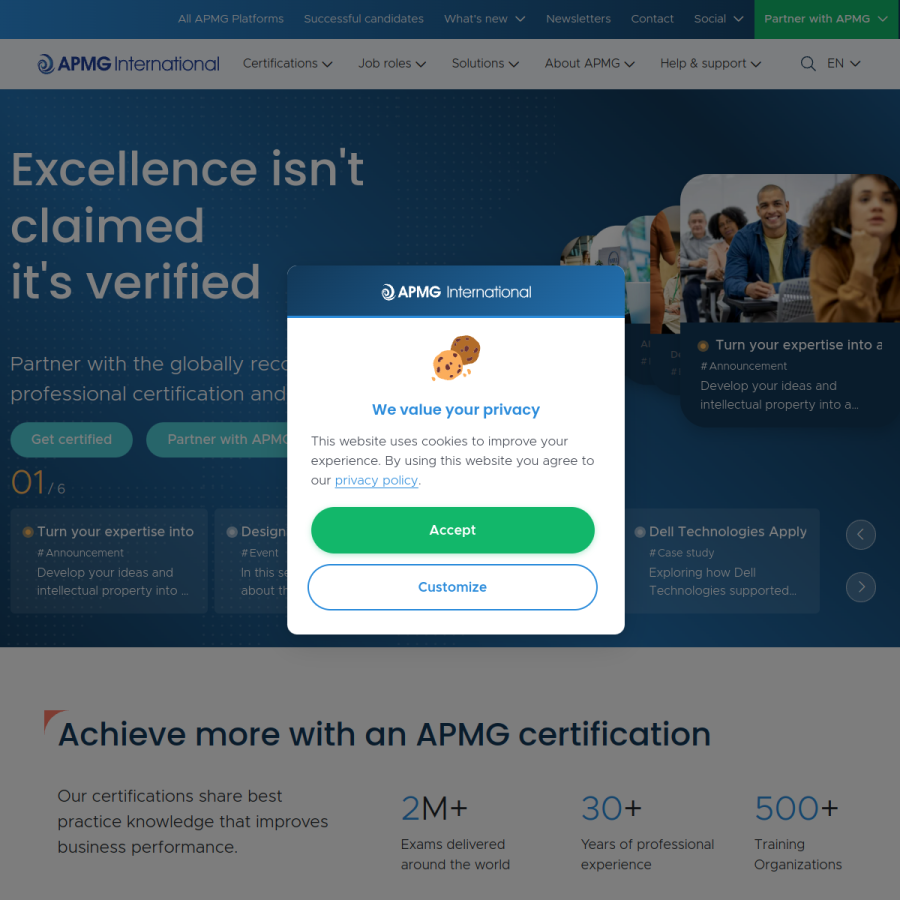The height and width of the screenshot is (900, 900).
Task: Open Successful candidates page
Action: coord(363,19)
